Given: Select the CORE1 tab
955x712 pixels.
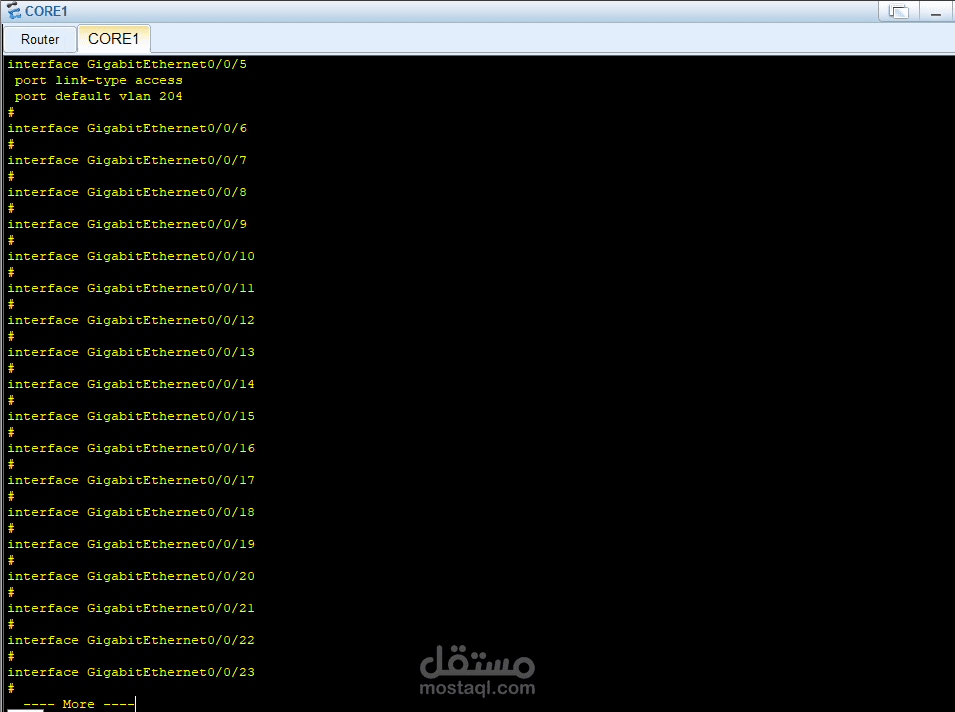Looking at the screenshot, I should [113, 39].
